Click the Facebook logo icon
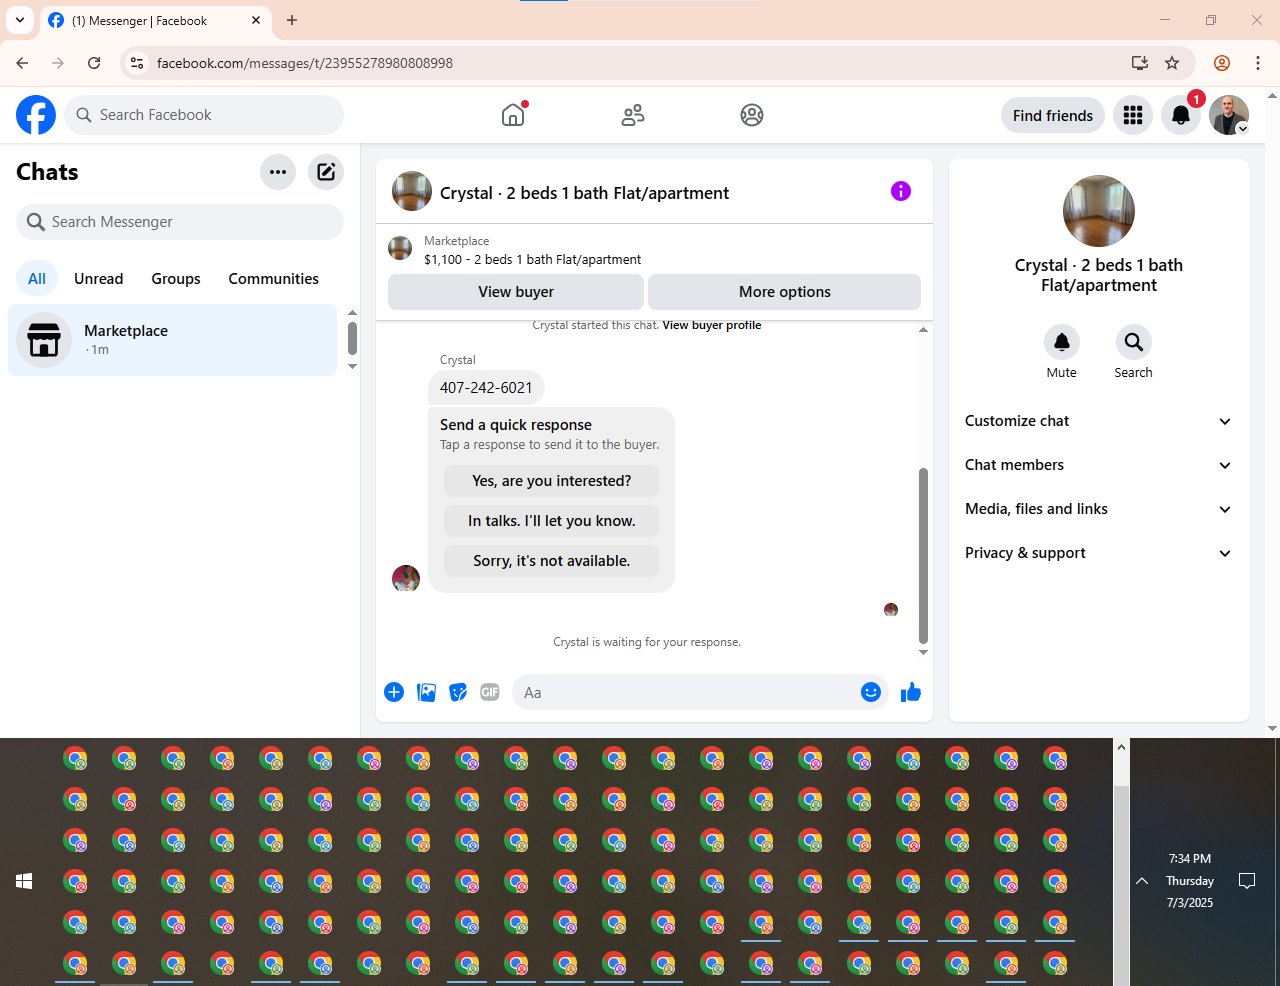 (x=36, y=115)
